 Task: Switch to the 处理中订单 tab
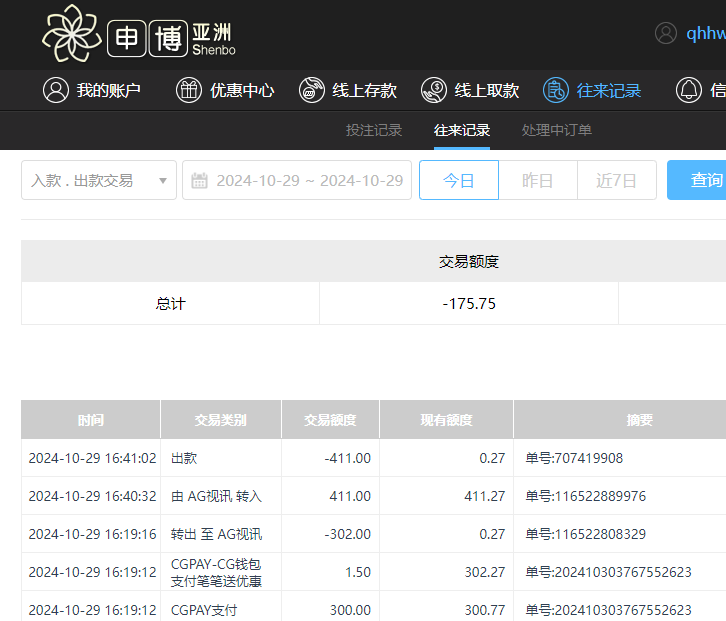[557, 130]
